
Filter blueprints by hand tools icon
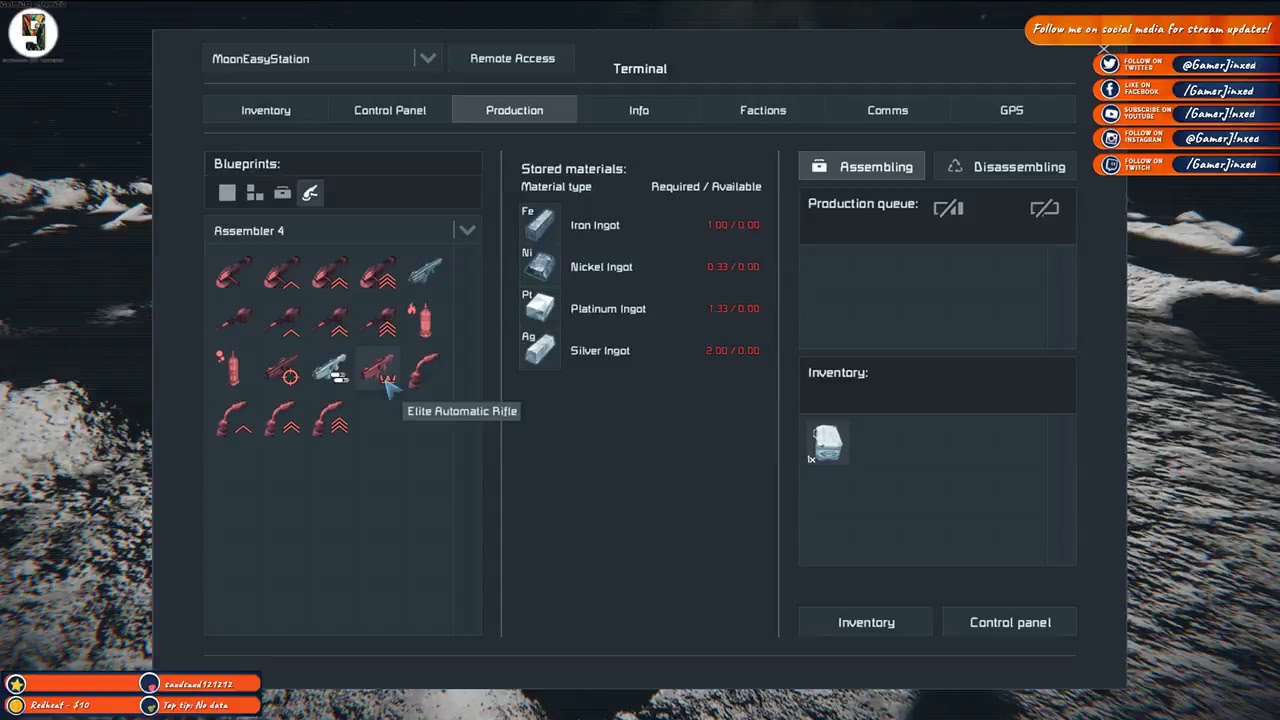click(x=310, y=193)
